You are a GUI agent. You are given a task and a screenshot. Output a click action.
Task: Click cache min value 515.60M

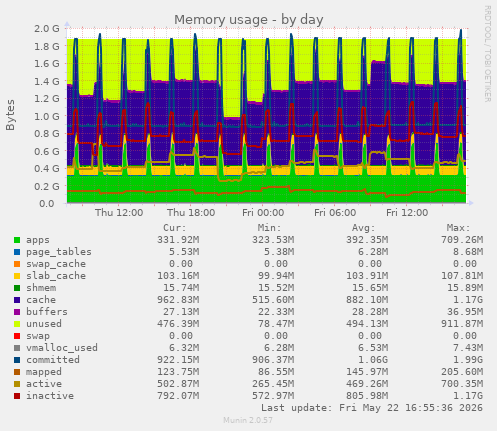tap(273, 300)
